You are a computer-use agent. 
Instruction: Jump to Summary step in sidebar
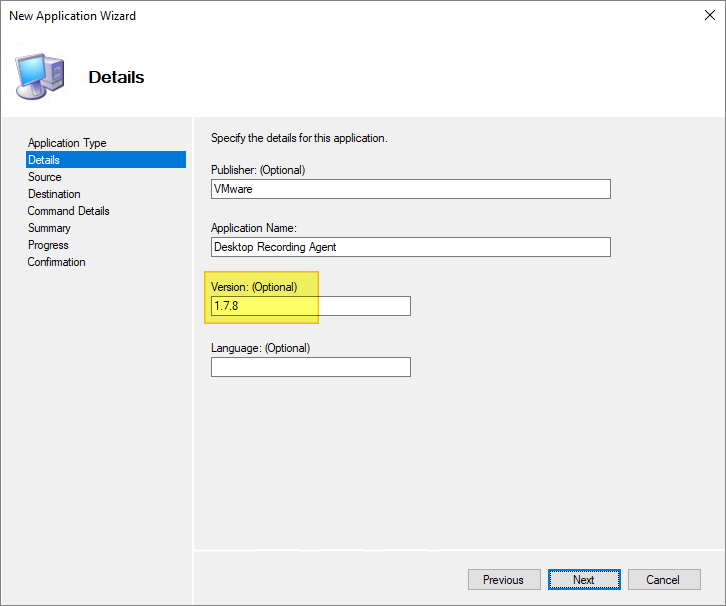point(49,228)
